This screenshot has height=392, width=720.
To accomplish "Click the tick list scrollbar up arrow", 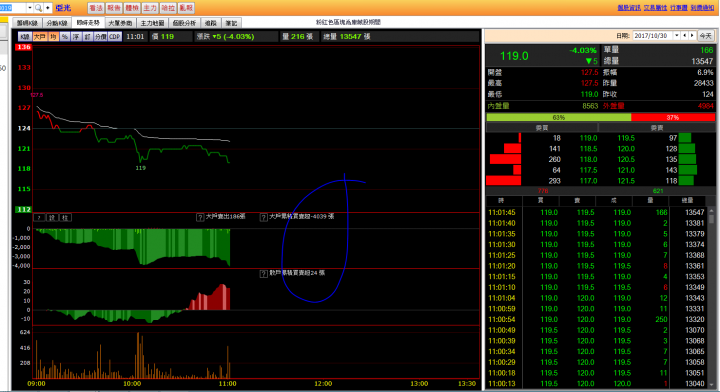I will pyautogui.click(x=711, y=211).
